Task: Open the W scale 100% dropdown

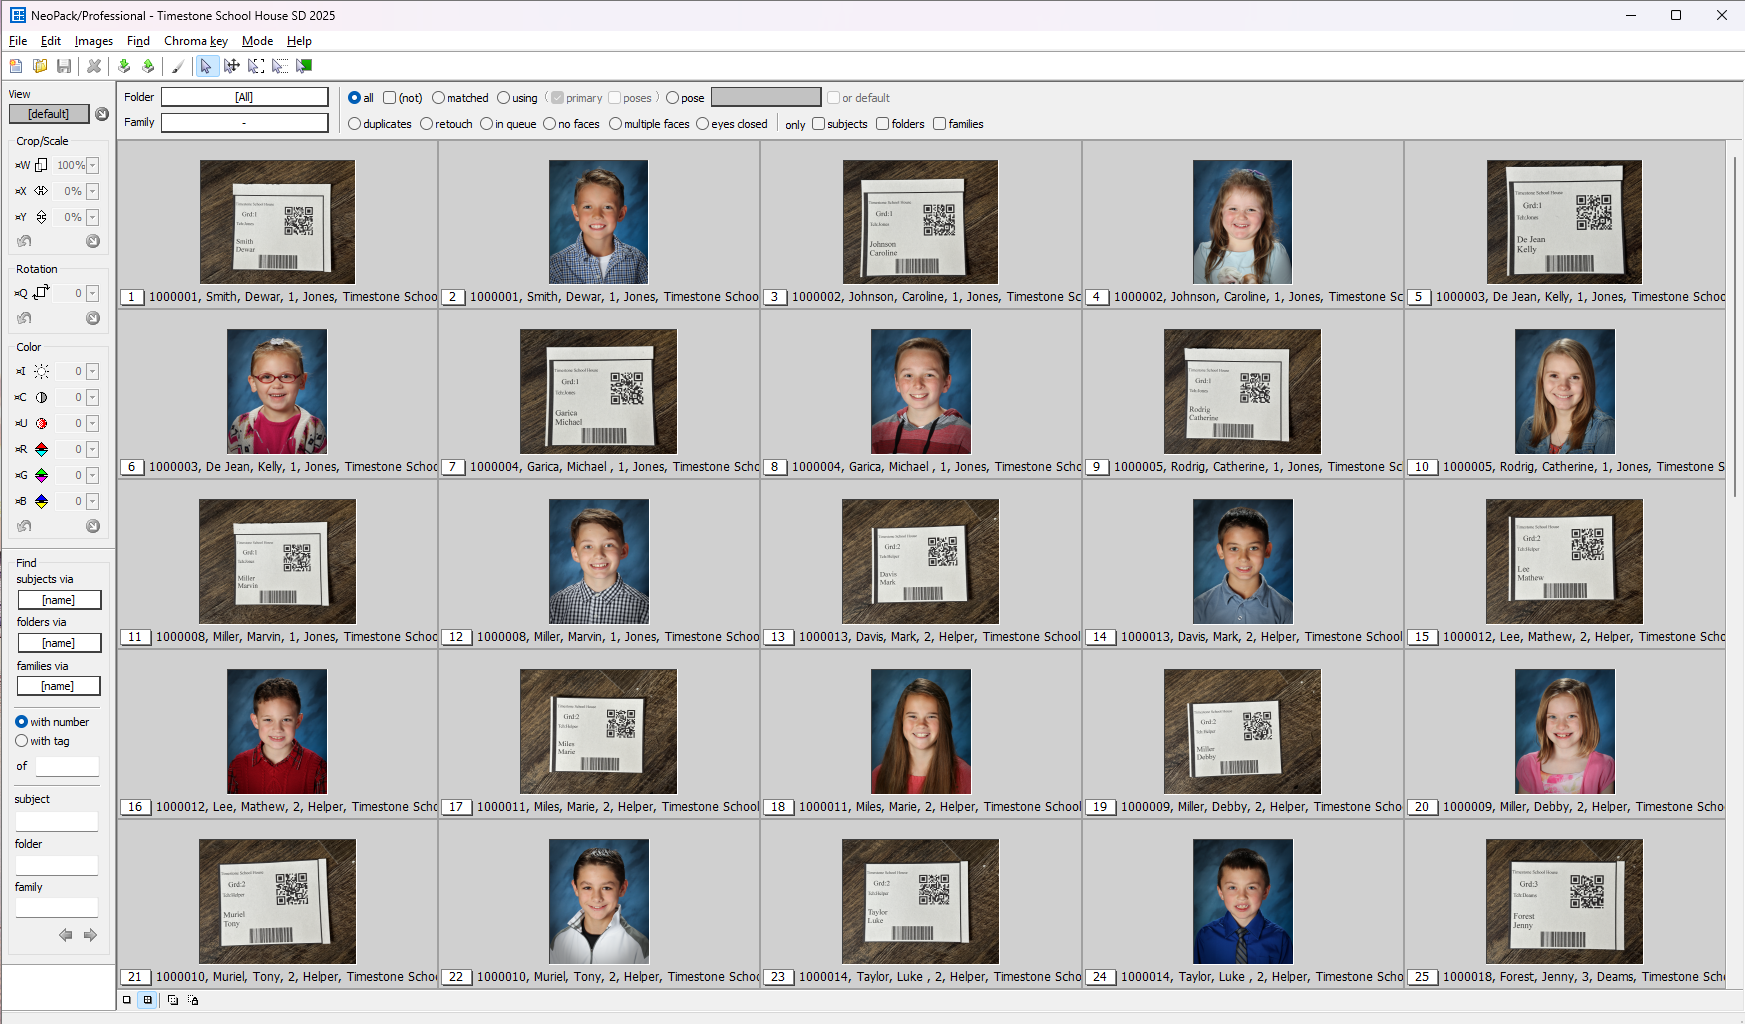Action: coord(93,165)
